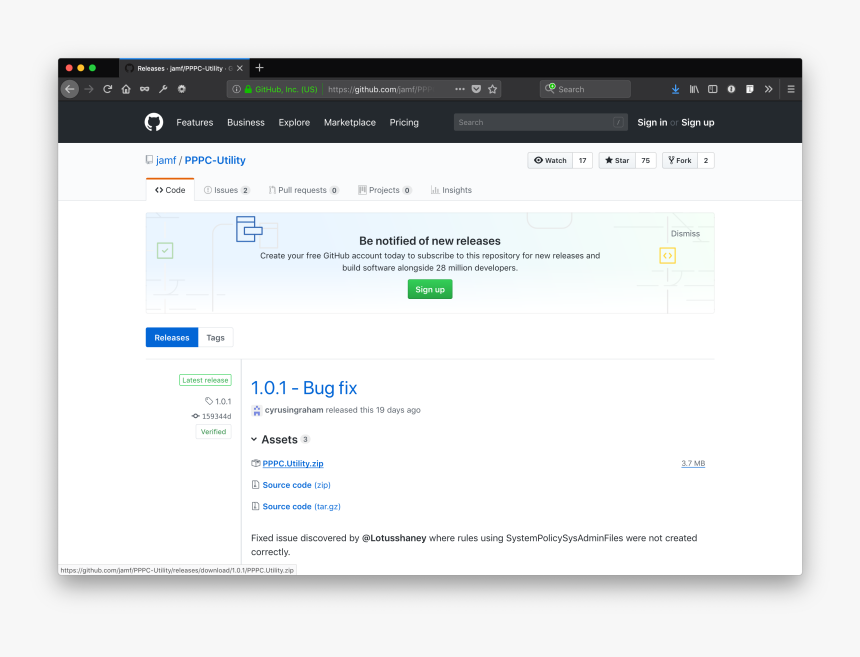Download Source code (zip)

[296, 485]
